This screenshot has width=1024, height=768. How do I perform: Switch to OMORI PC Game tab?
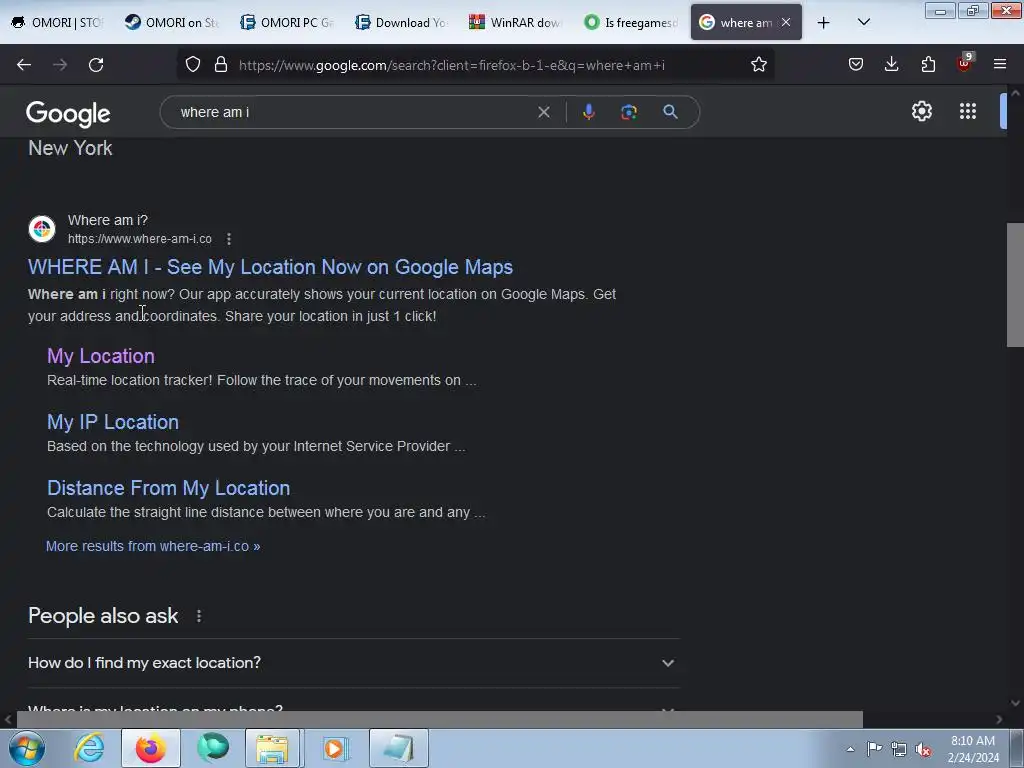click(x=287, y=22)
